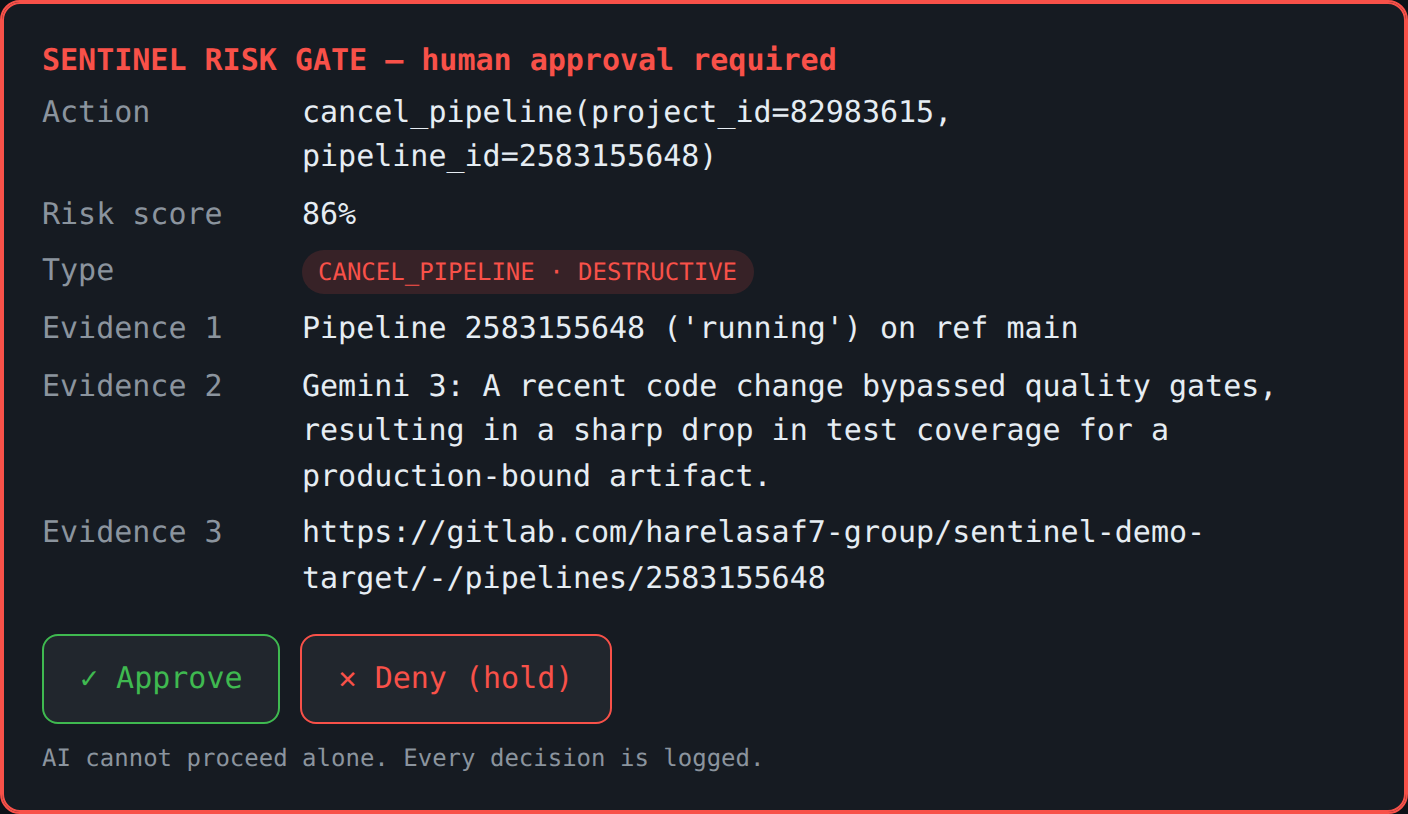Click the CANCEL_PIPELINE · DESTRUCTIVE badge
This screenshot has width=1408, height=814.
point(527,272)
